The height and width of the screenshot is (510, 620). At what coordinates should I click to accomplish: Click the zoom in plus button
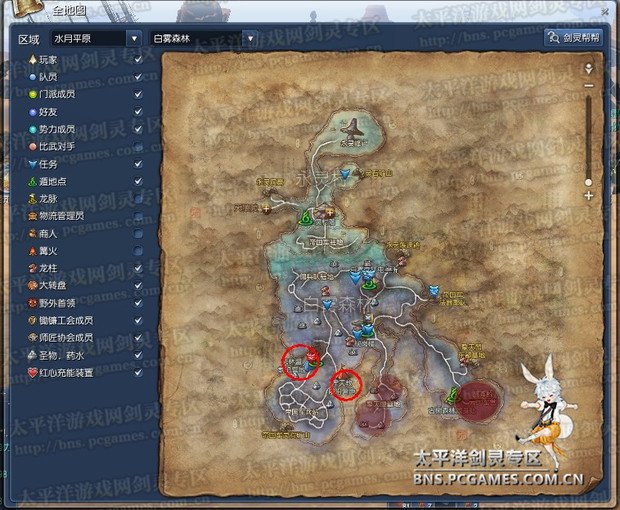pos(588,196)
